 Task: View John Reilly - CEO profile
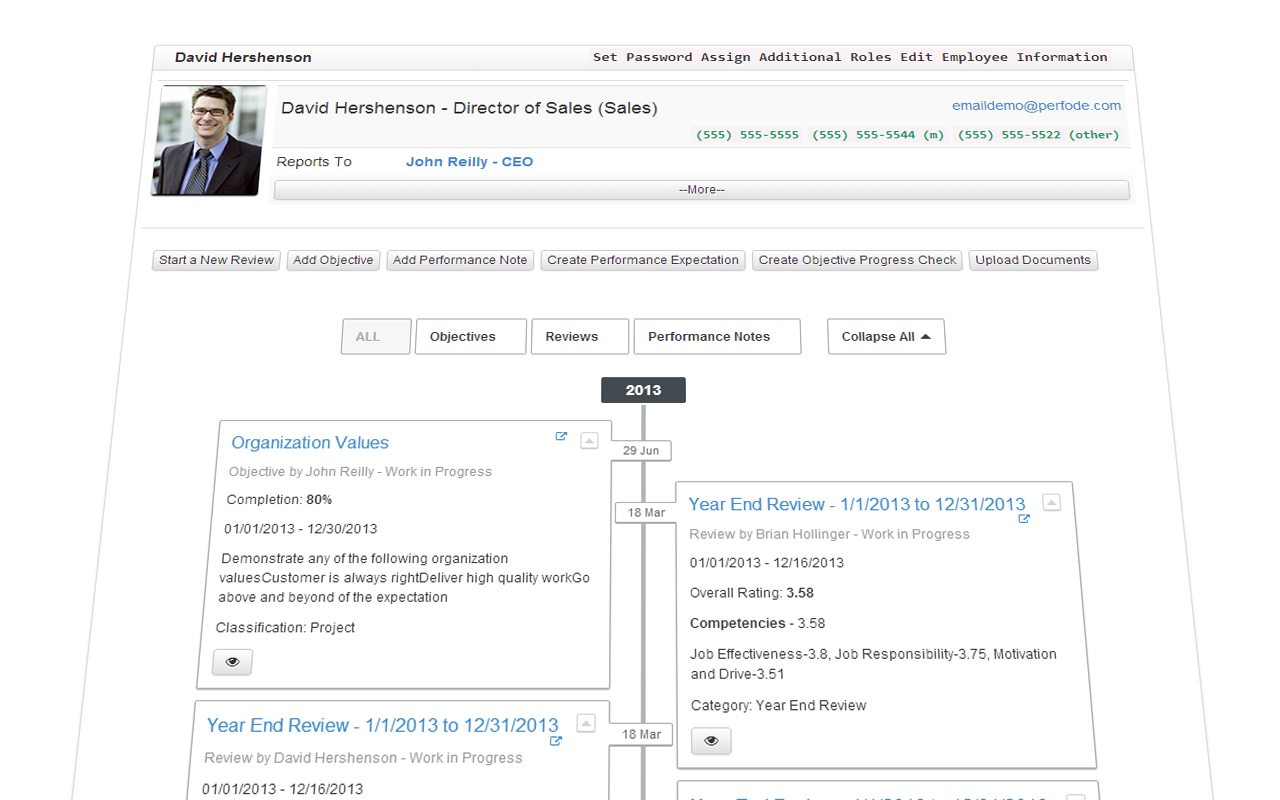point(469,161)
